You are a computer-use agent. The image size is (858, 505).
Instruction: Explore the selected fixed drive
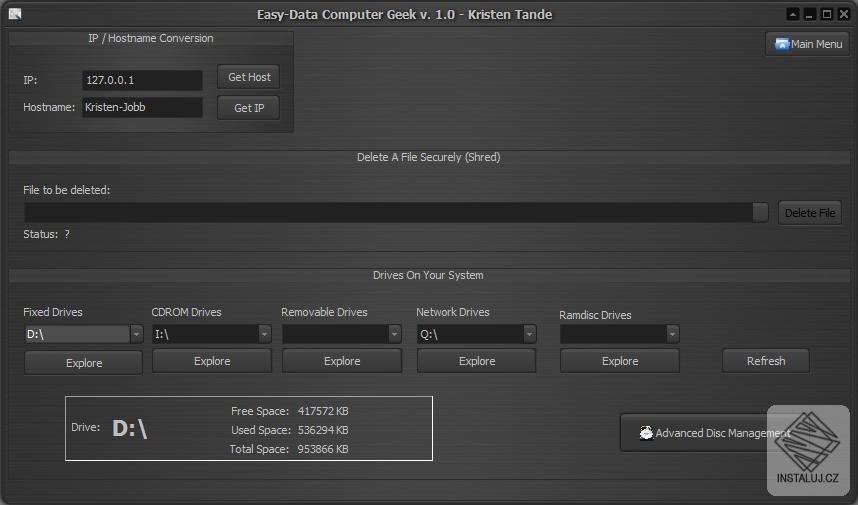pos(83,363)
